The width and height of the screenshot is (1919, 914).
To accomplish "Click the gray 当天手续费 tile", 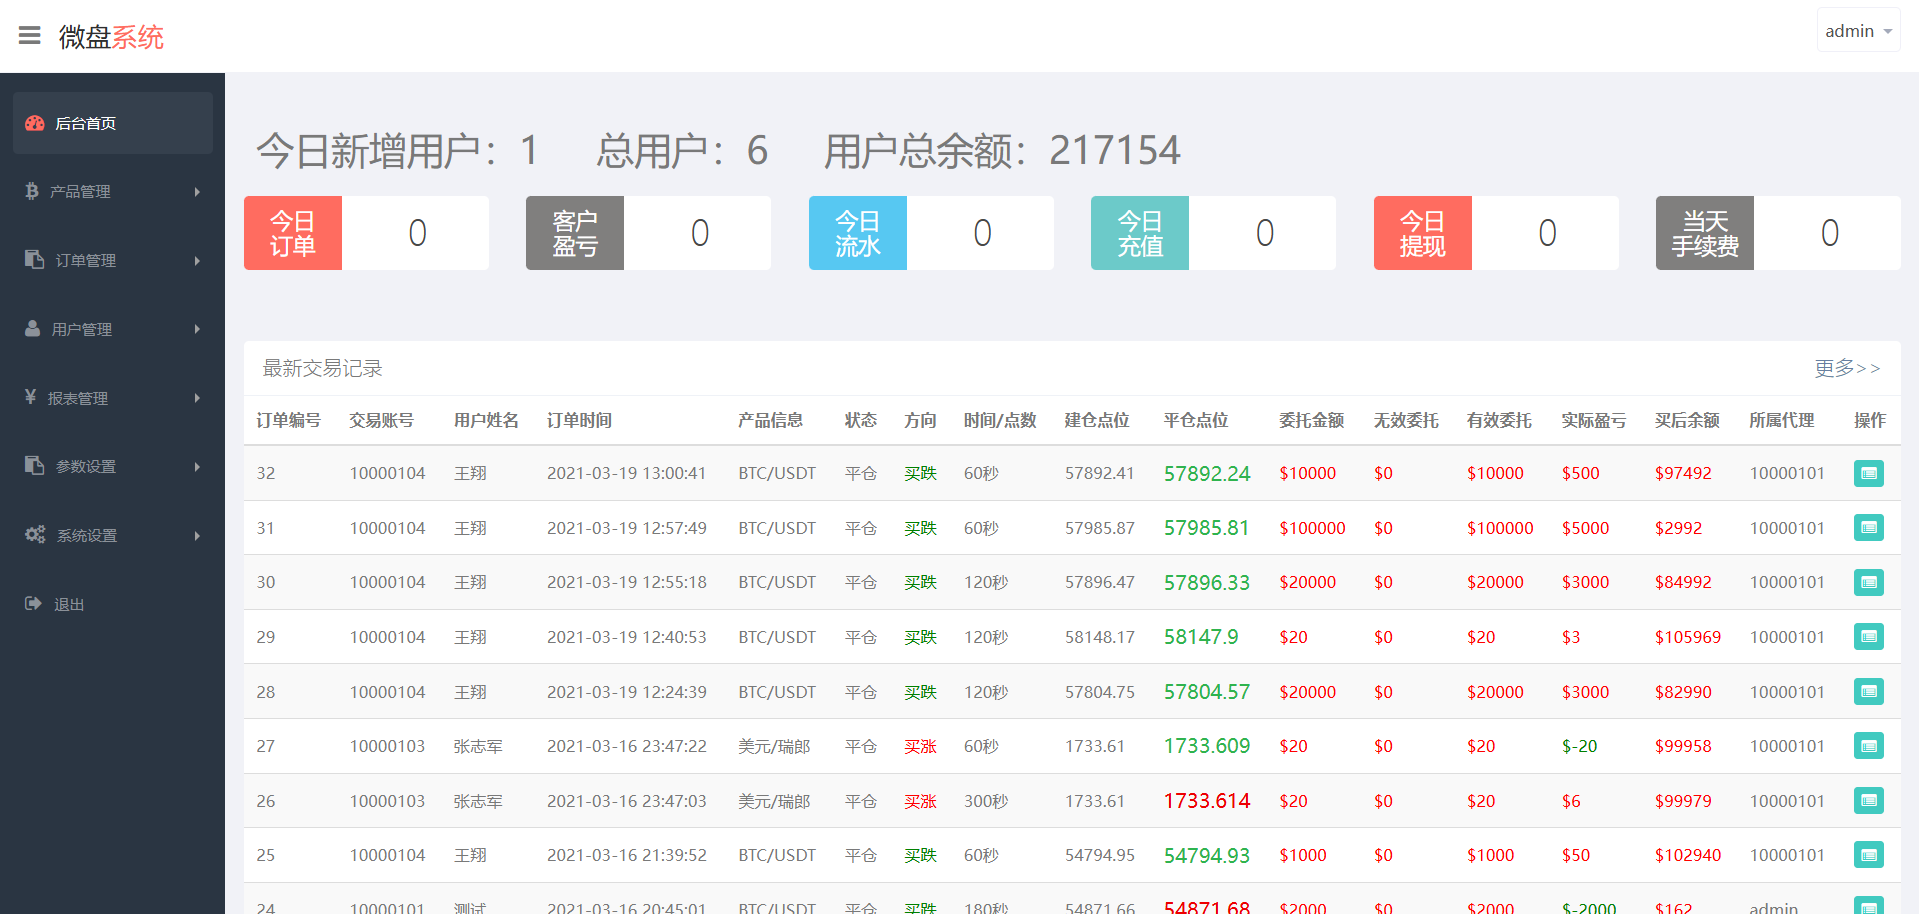I will coord(1705,233).
